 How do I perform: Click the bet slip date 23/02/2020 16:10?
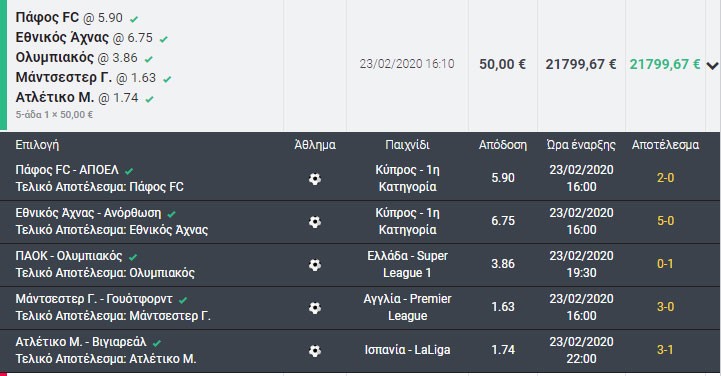point(407,64)
